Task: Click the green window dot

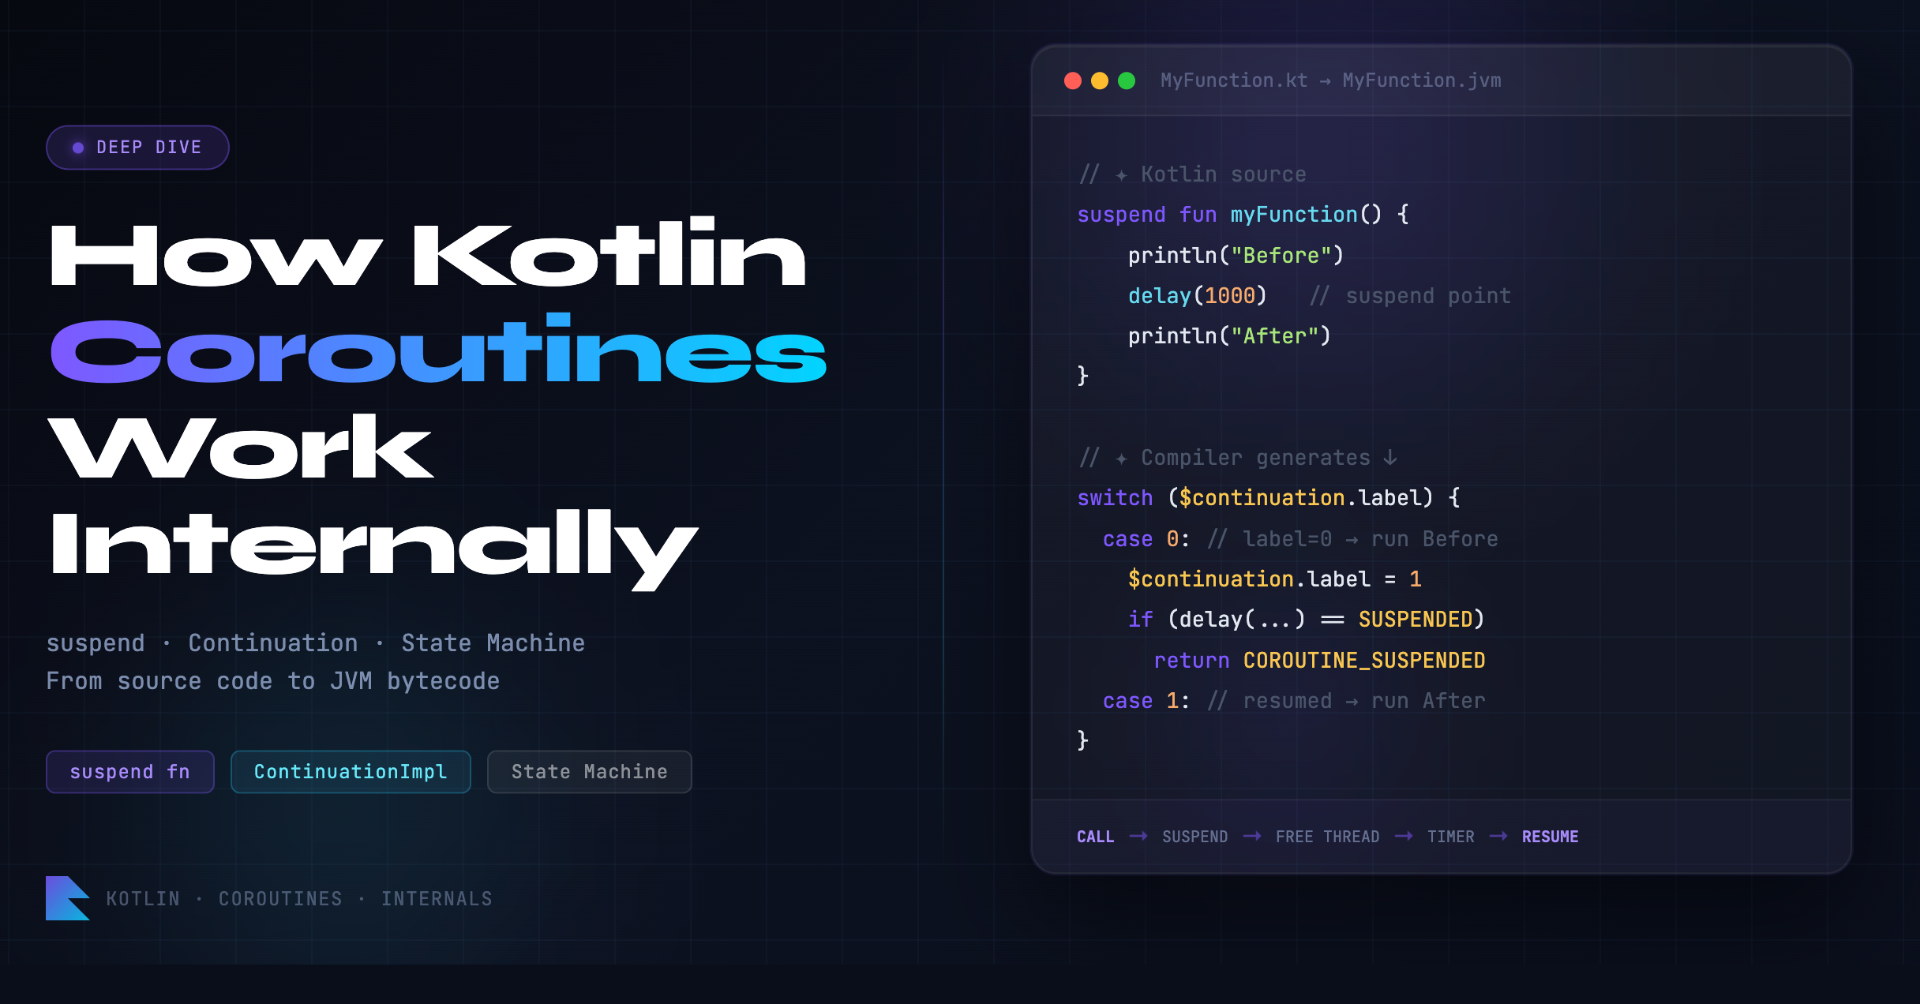Action: click(1127, 81)
